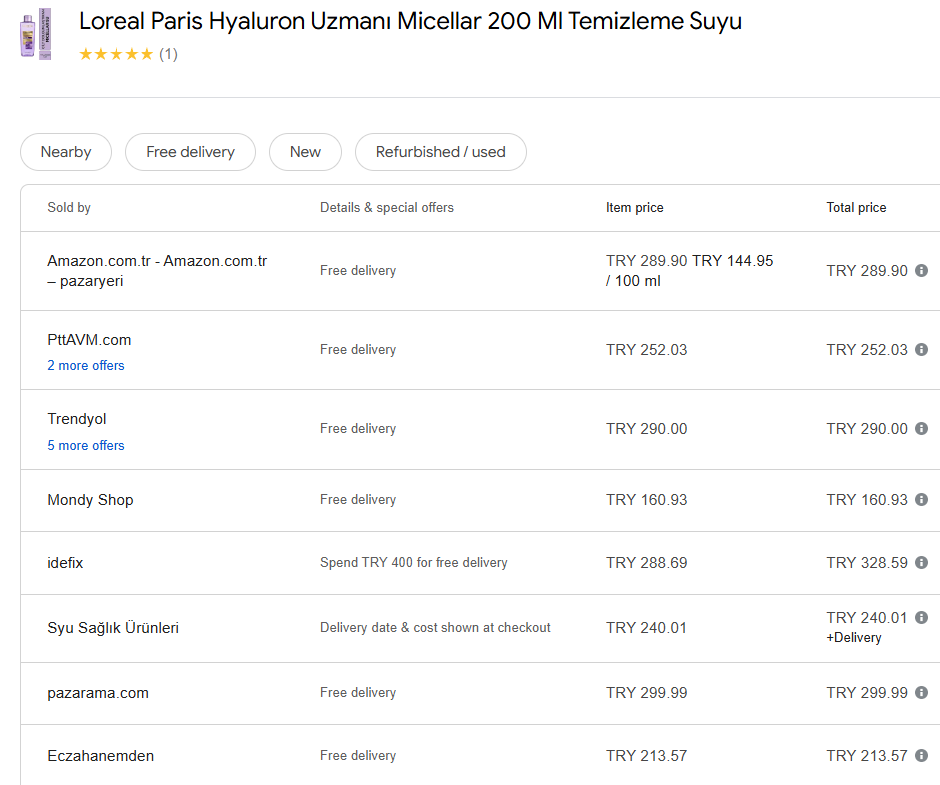Open the pazarama.com seller link
Image resolution: width=940 pixels, height=785 pixels.
[98, 693]
